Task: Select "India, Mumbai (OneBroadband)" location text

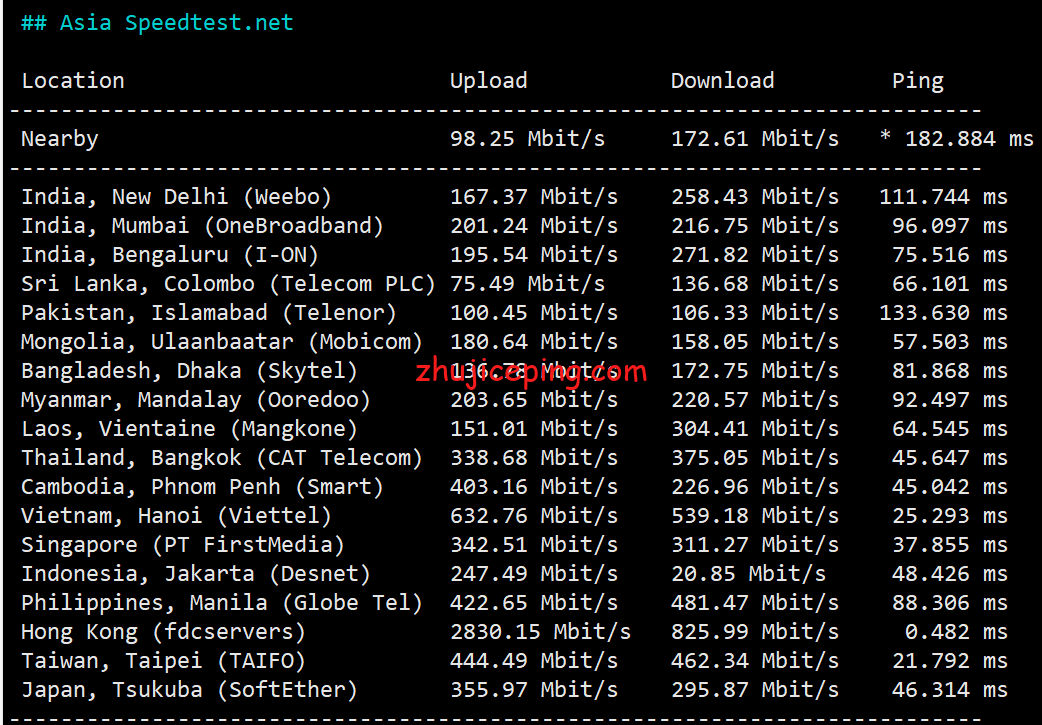Action: click(x=203, y=226)
